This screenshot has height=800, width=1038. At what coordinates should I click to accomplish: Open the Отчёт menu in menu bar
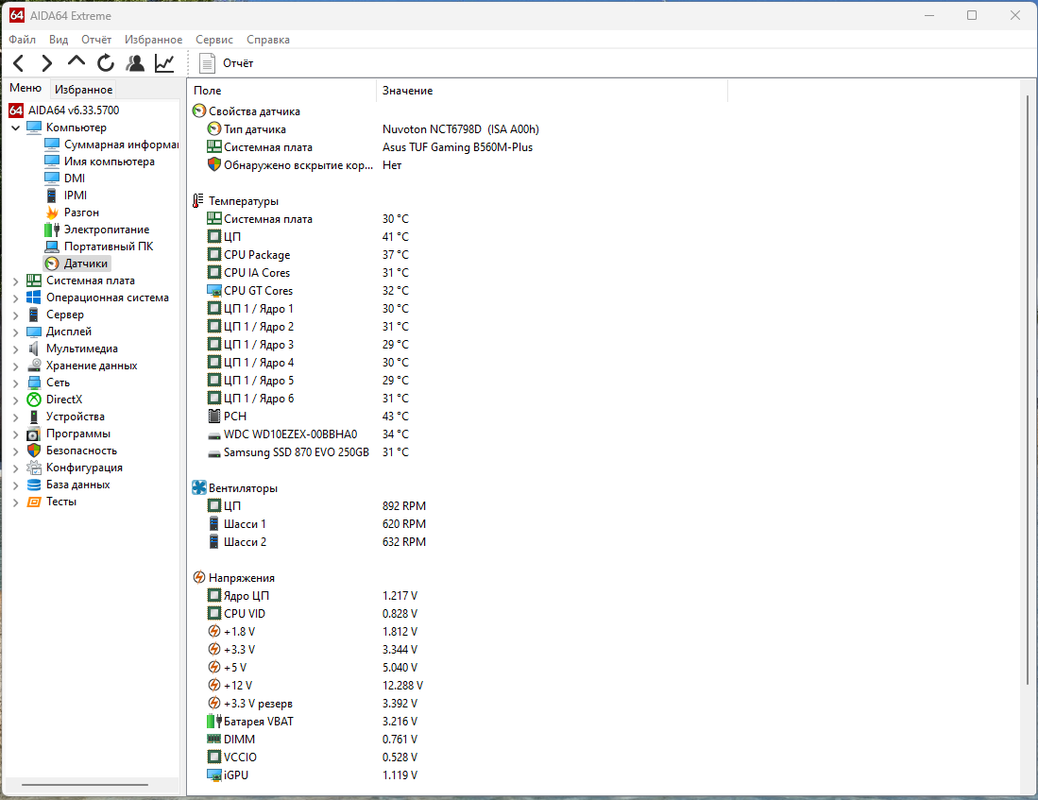(96, 40)
